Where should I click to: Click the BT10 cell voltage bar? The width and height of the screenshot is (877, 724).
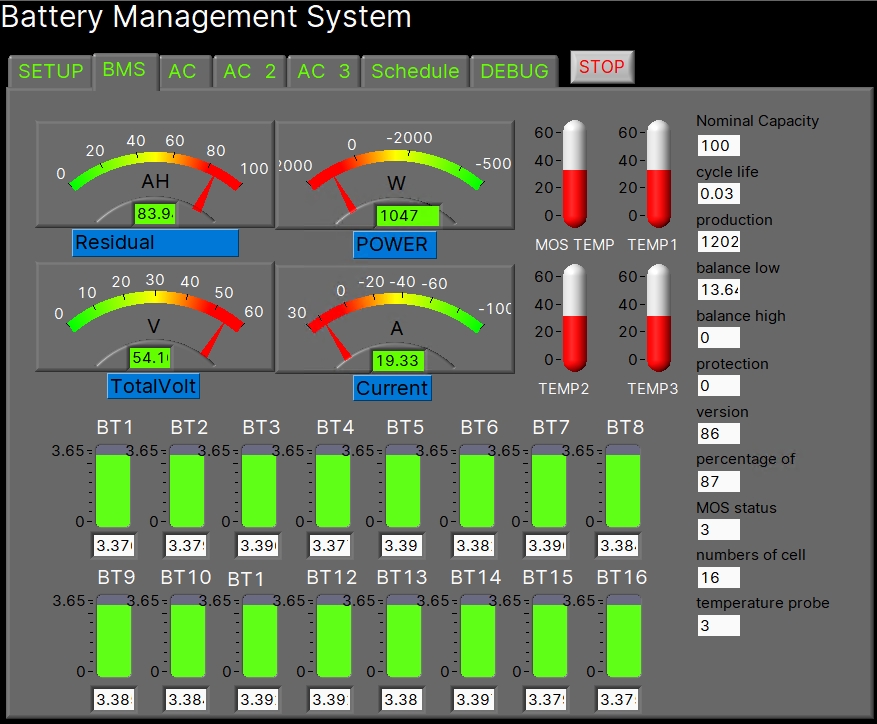point(188,636)
